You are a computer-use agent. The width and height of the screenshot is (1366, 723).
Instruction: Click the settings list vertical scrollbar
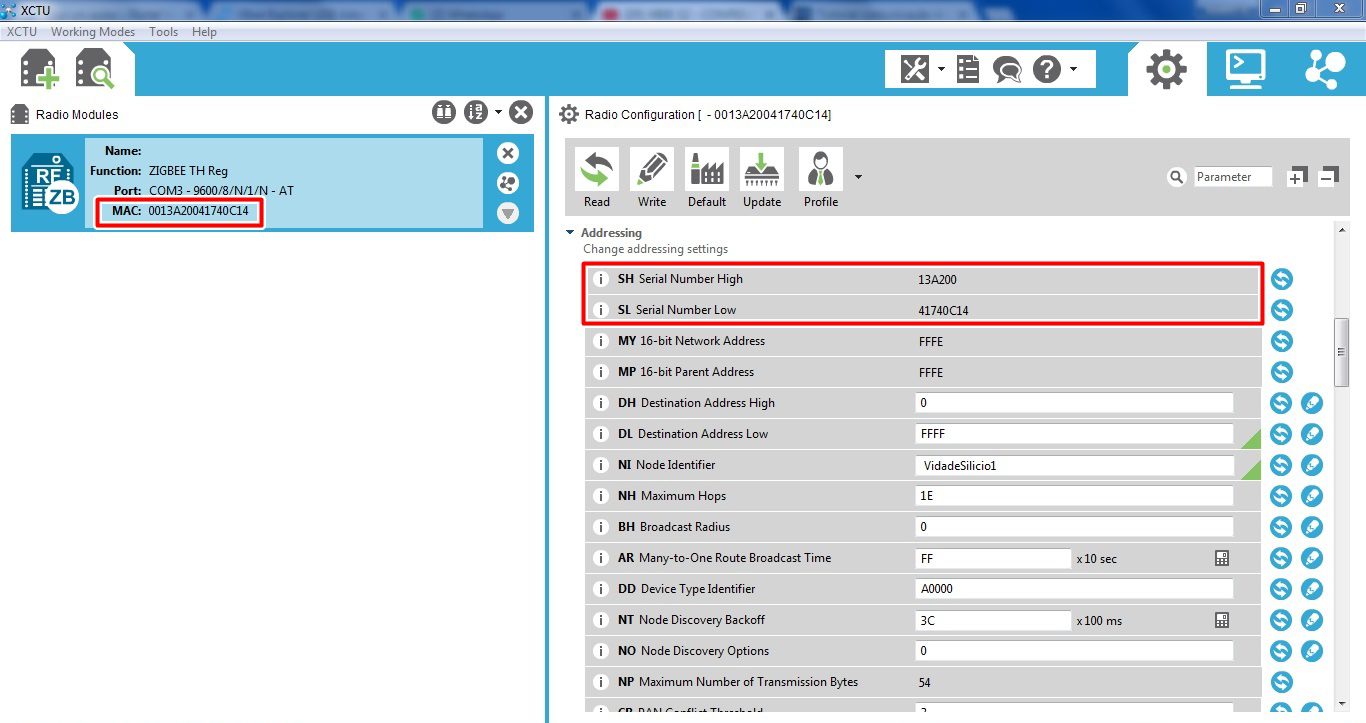click(1342, 352)
